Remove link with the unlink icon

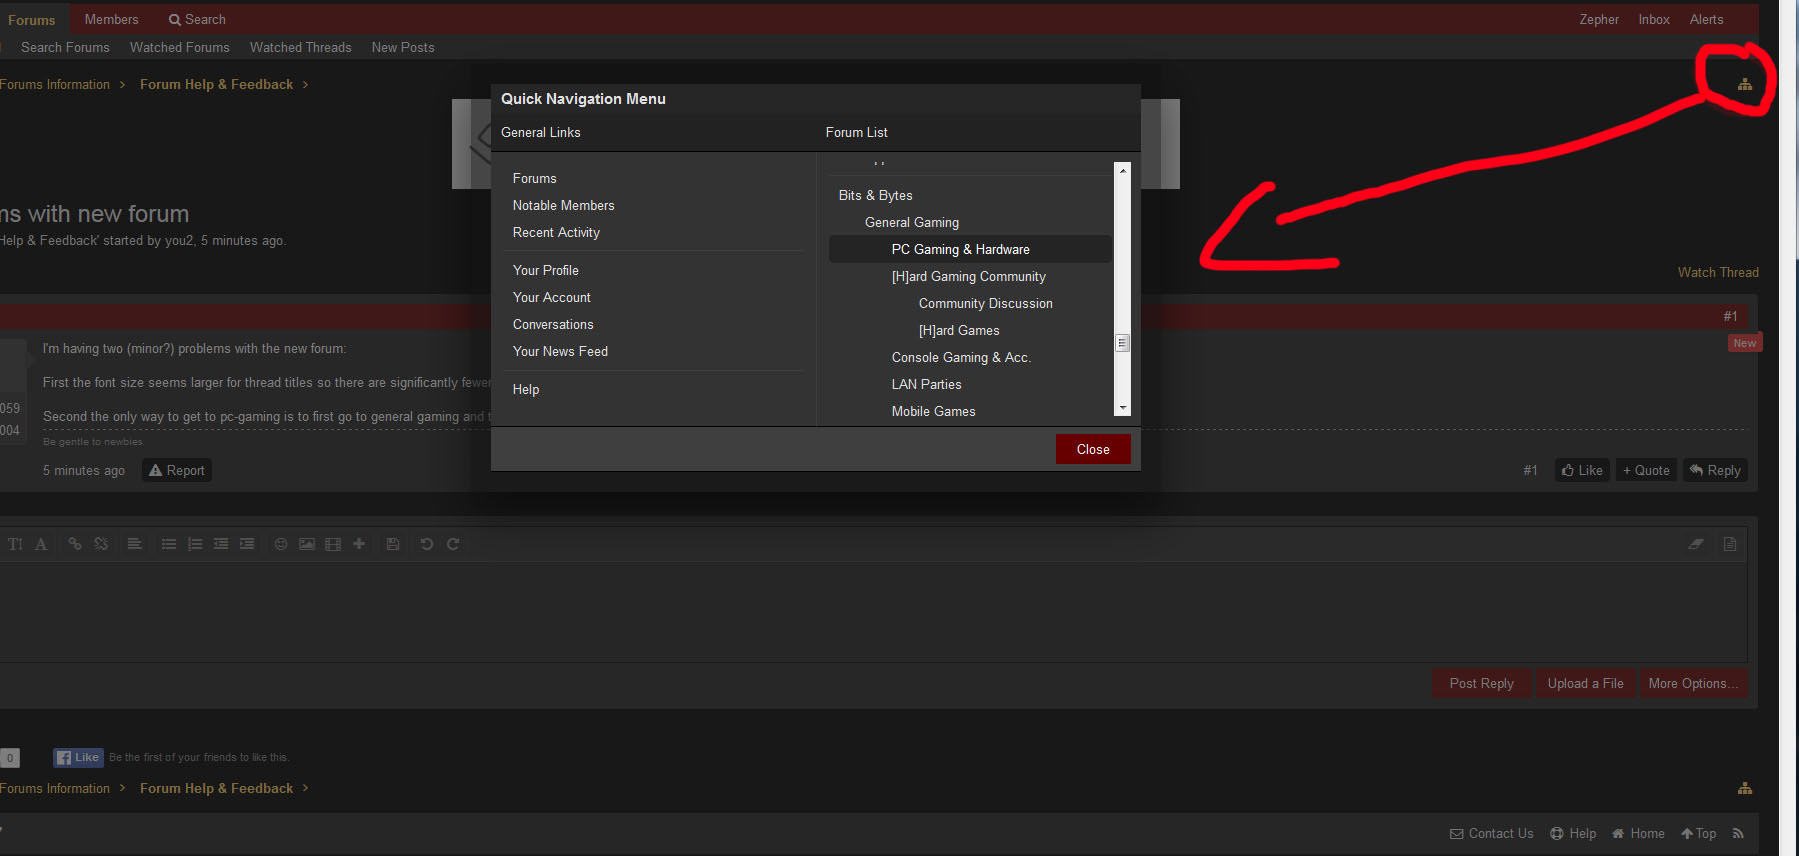[101, 544]
